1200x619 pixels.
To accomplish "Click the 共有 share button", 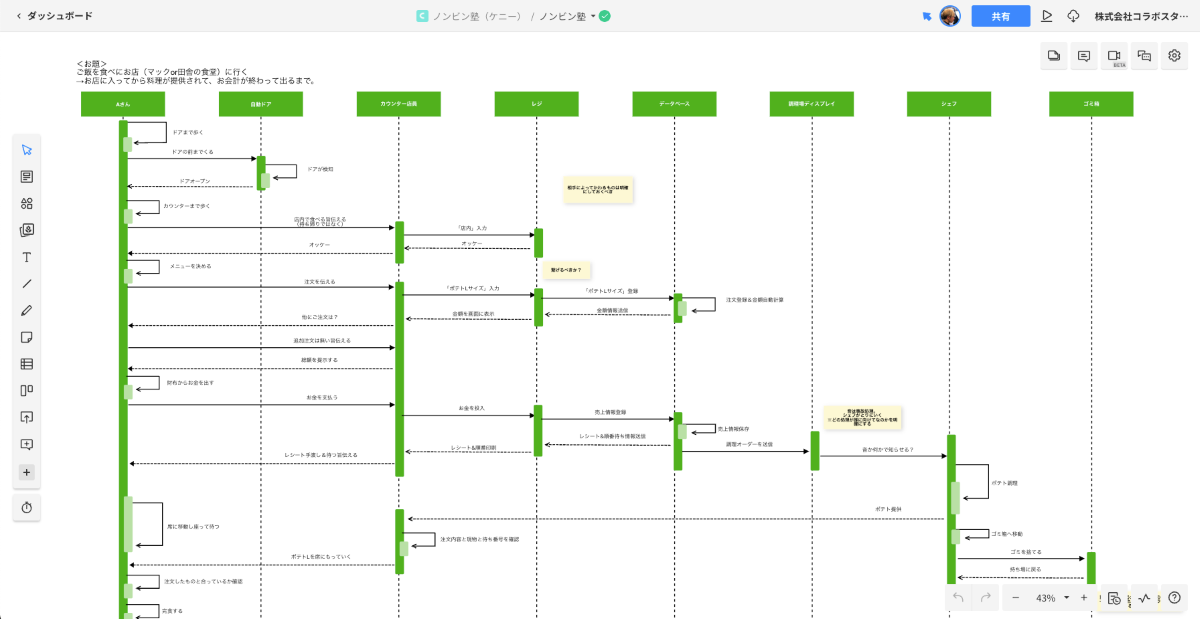I will [1000, 16].
